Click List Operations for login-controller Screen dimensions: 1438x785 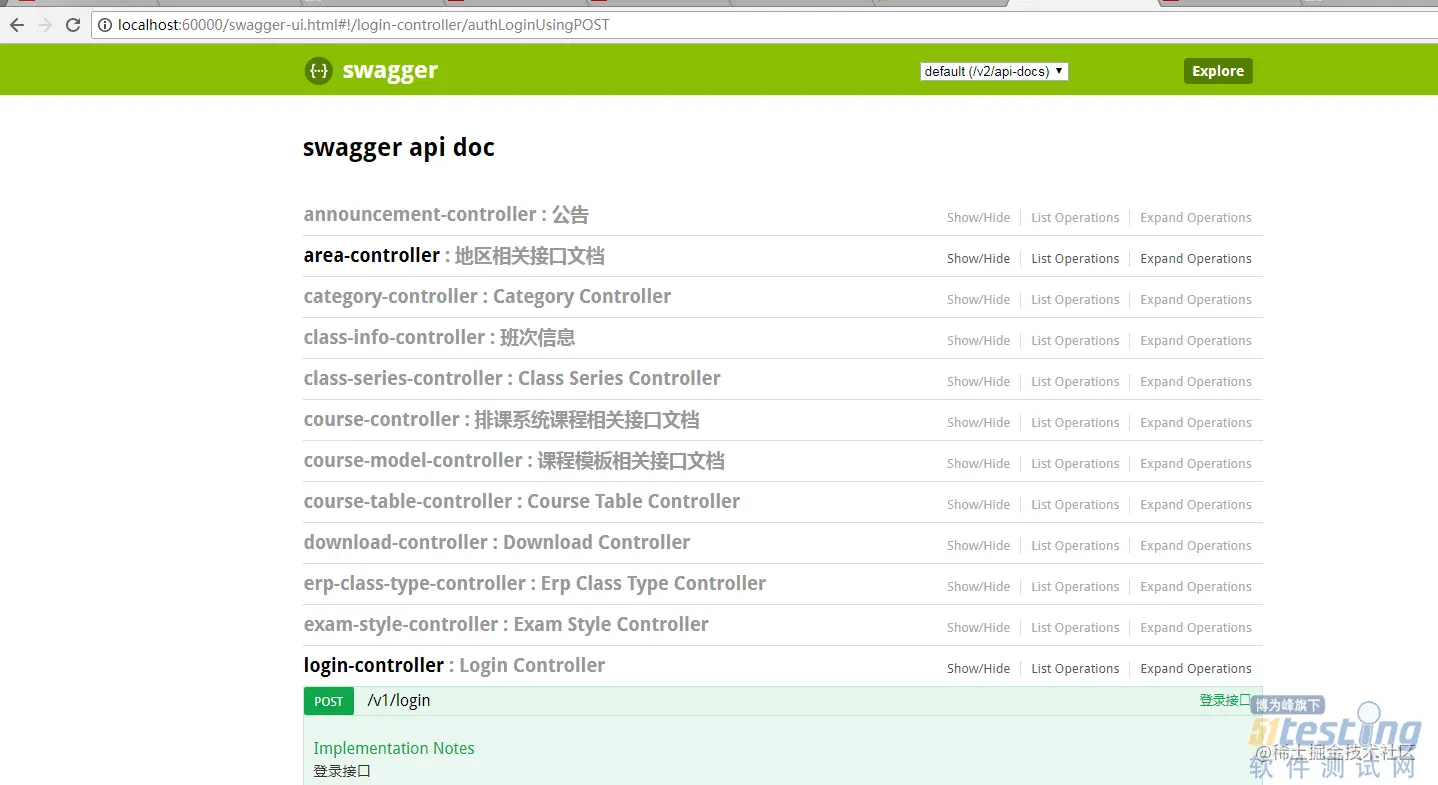1075,669
